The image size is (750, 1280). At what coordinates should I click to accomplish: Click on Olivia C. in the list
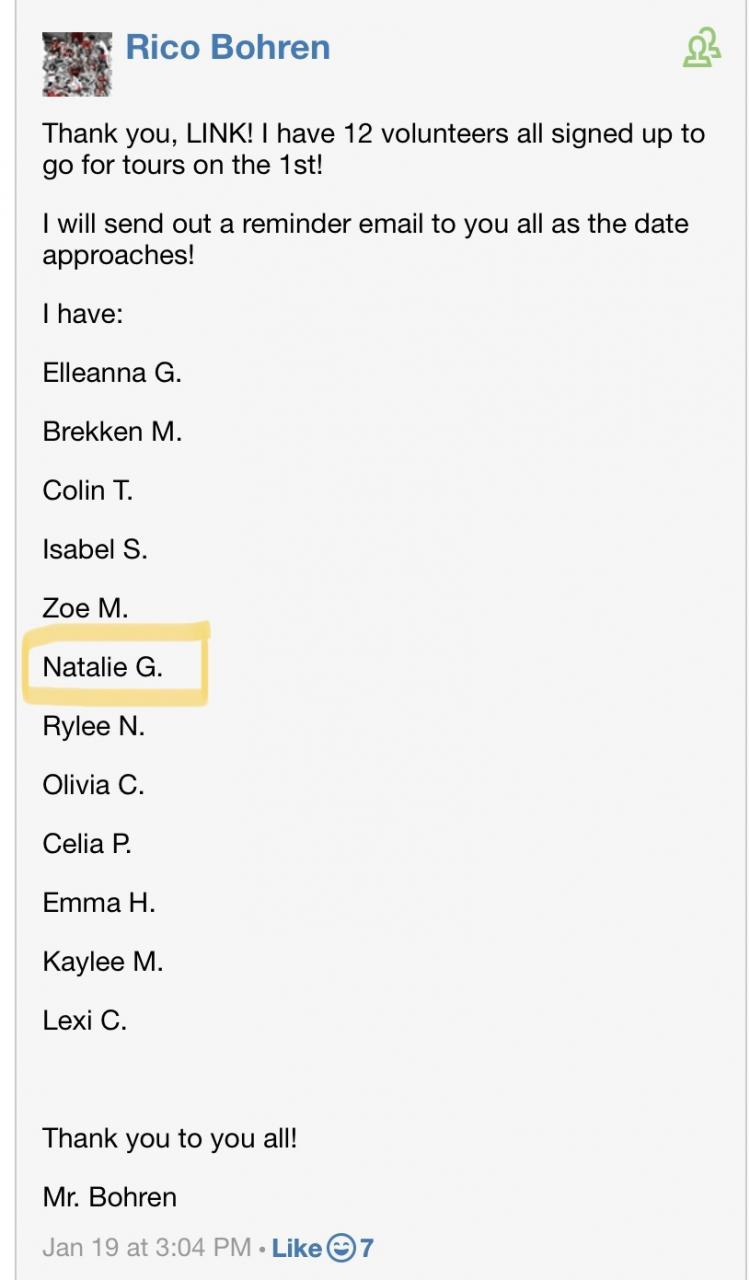pos(94,785)
